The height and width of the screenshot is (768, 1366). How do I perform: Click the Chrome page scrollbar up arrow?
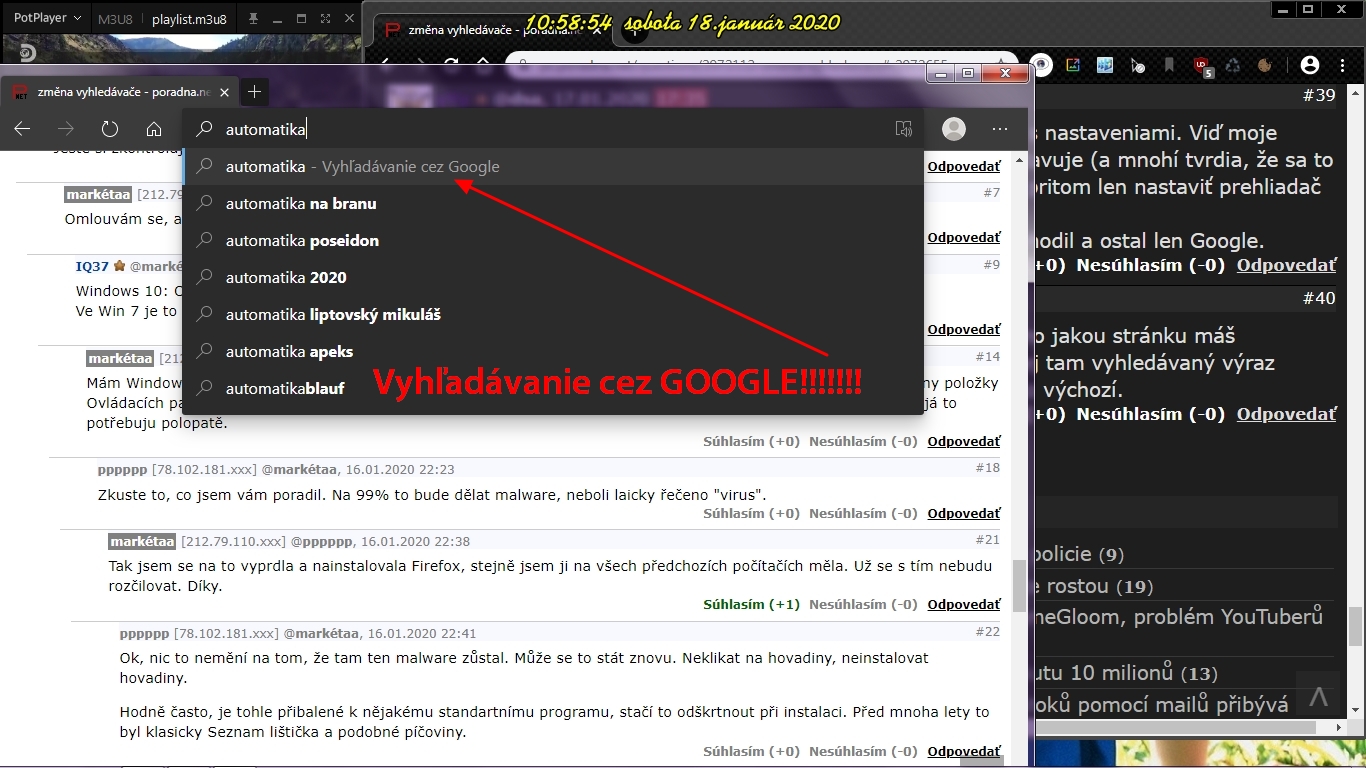tap(1356, 92)
